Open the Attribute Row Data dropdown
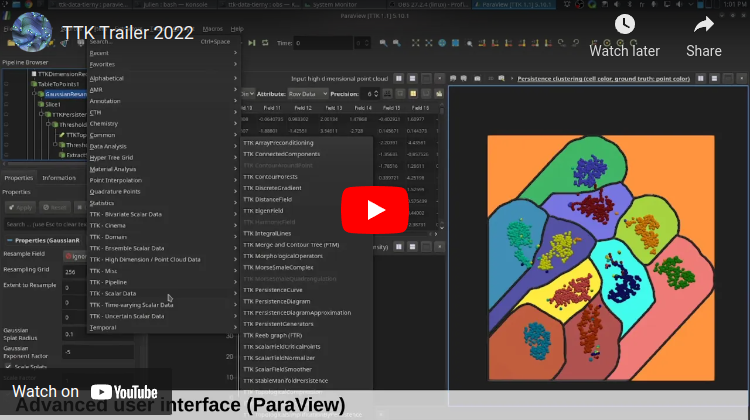This screenshot has width=750, height=420. [x=308, y=94]
